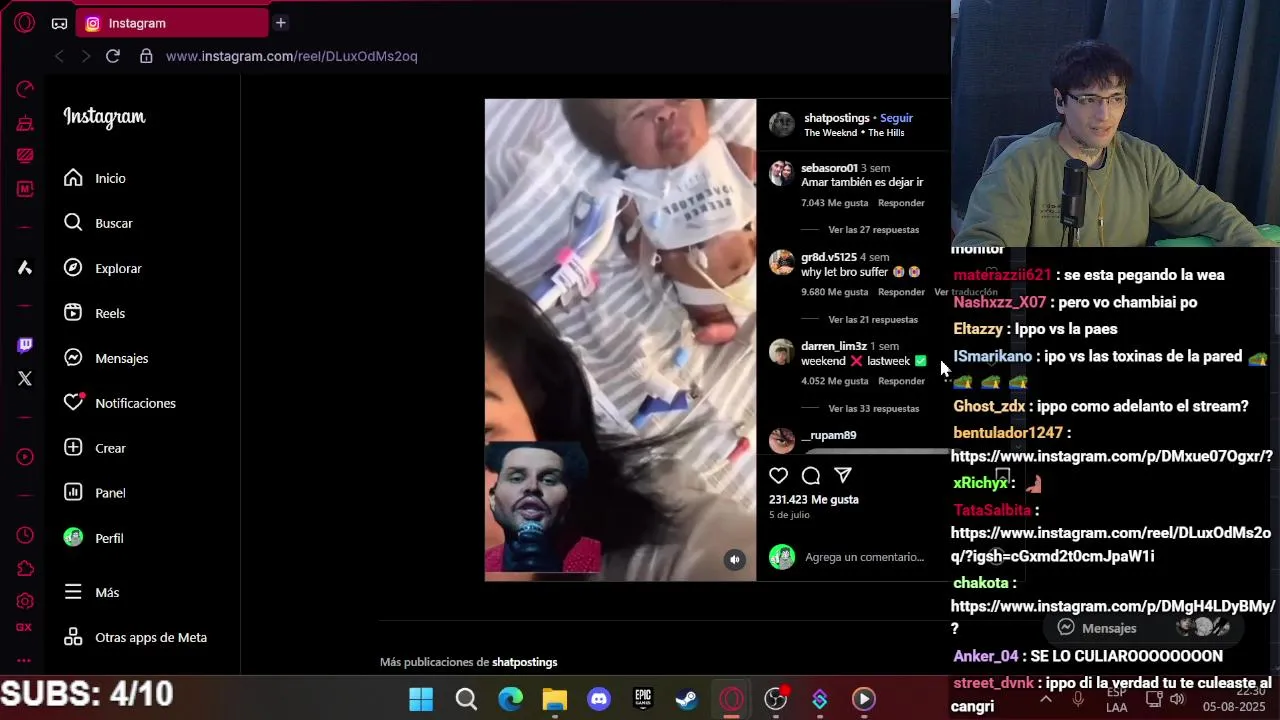Open Opera three-dots sidebar more menu
1280x720 pixels.
tap(25, 660)
